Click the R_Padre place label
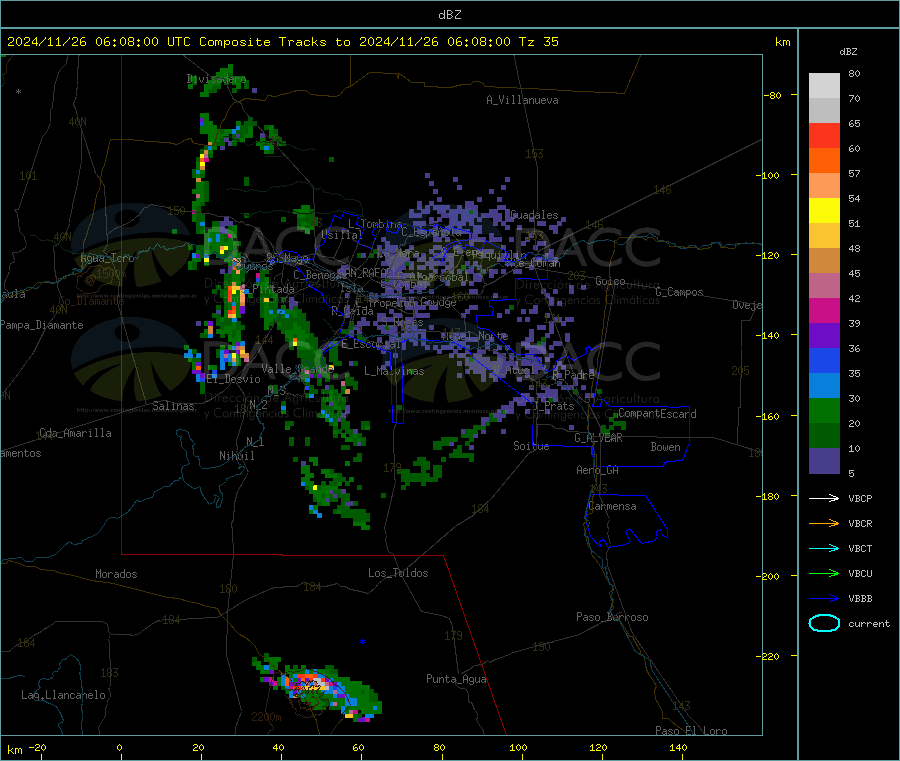 [573, 375]
